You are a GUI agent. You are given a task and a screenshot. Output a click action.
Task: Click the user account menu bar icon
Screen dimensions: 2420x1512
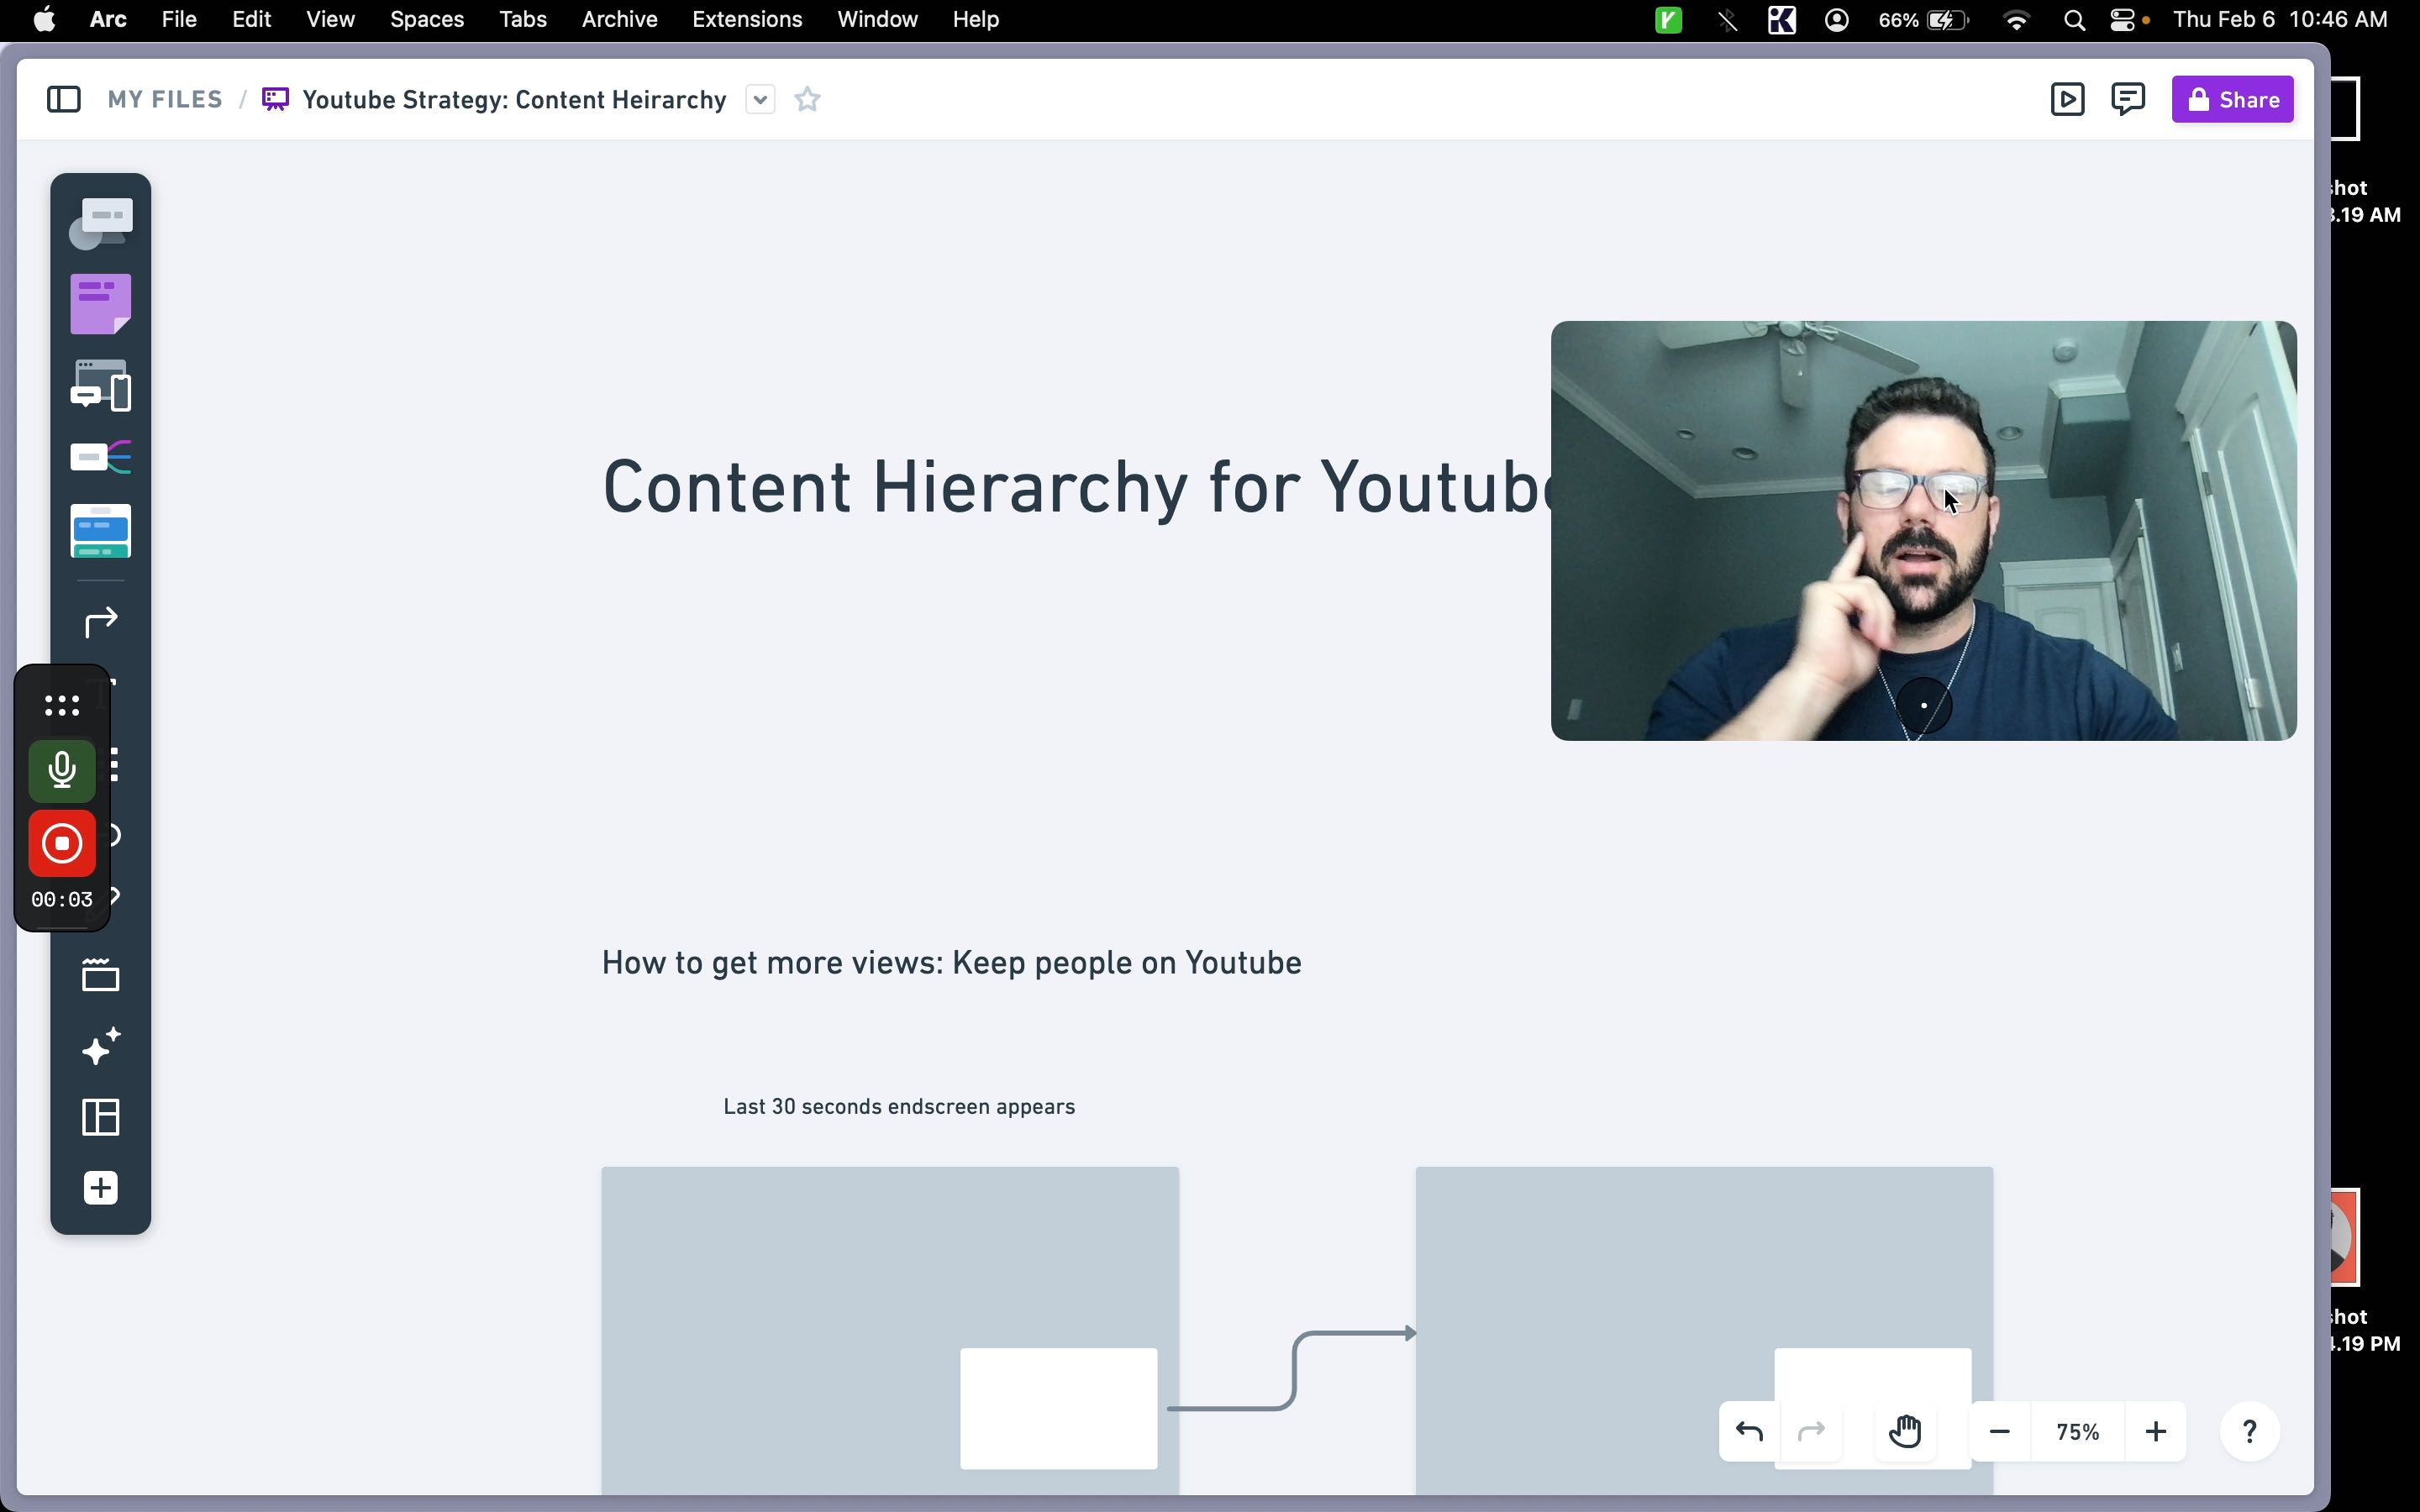click(x=1838, y=19)
